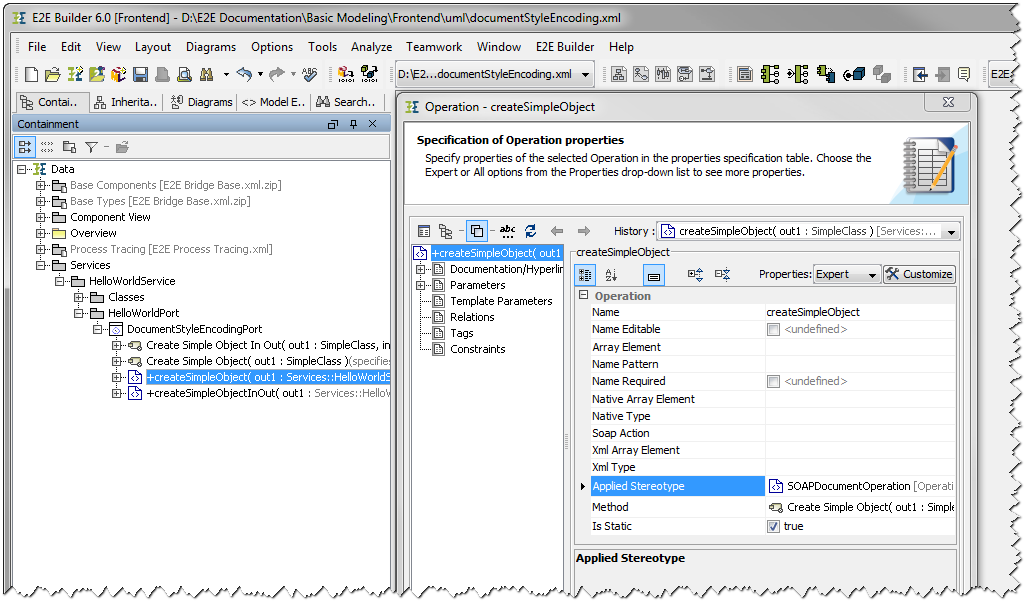Screen dimensions: 1031x607
Task: Click the Customize button
Action: tap(917, 274)
